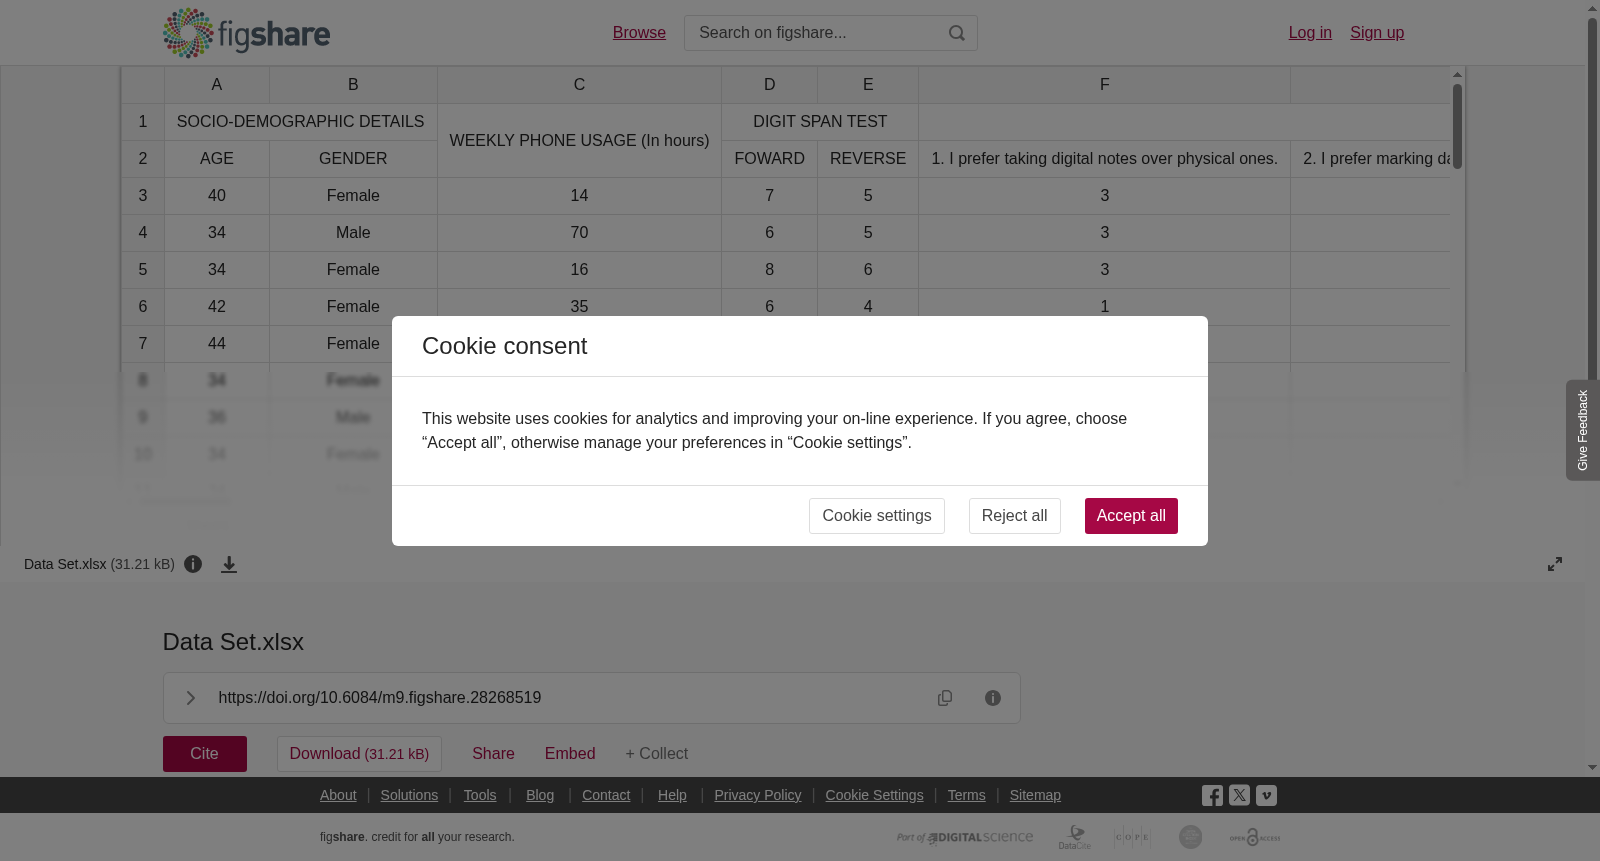This screenshot has height=861, width=1600.
Task: Click the Open Access logo
Action: pyautogui.click(x=1255, y=837)
